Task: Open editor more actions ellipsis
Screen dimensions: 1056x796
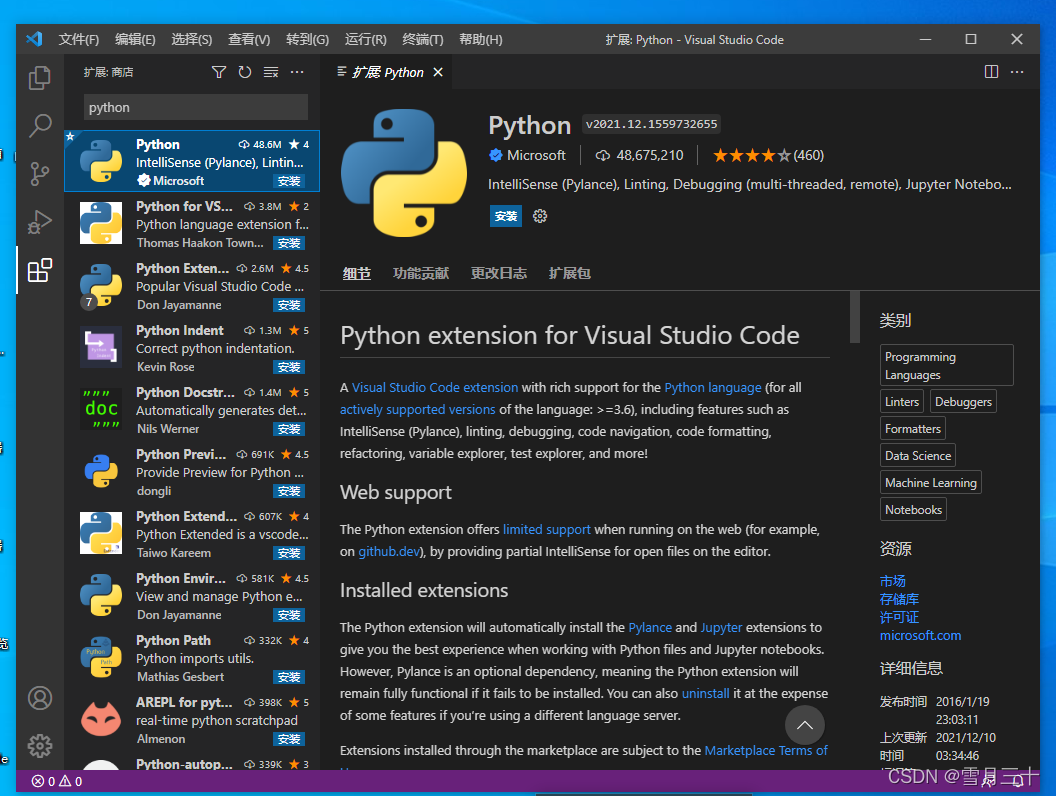Action: pos(1017,71)
